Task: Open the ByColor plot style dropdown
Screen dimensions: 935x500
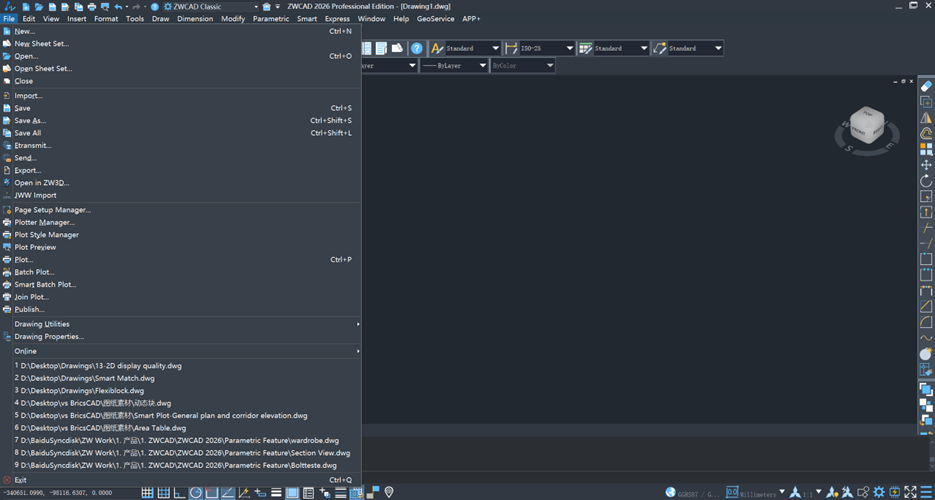Action: [549, 66]
